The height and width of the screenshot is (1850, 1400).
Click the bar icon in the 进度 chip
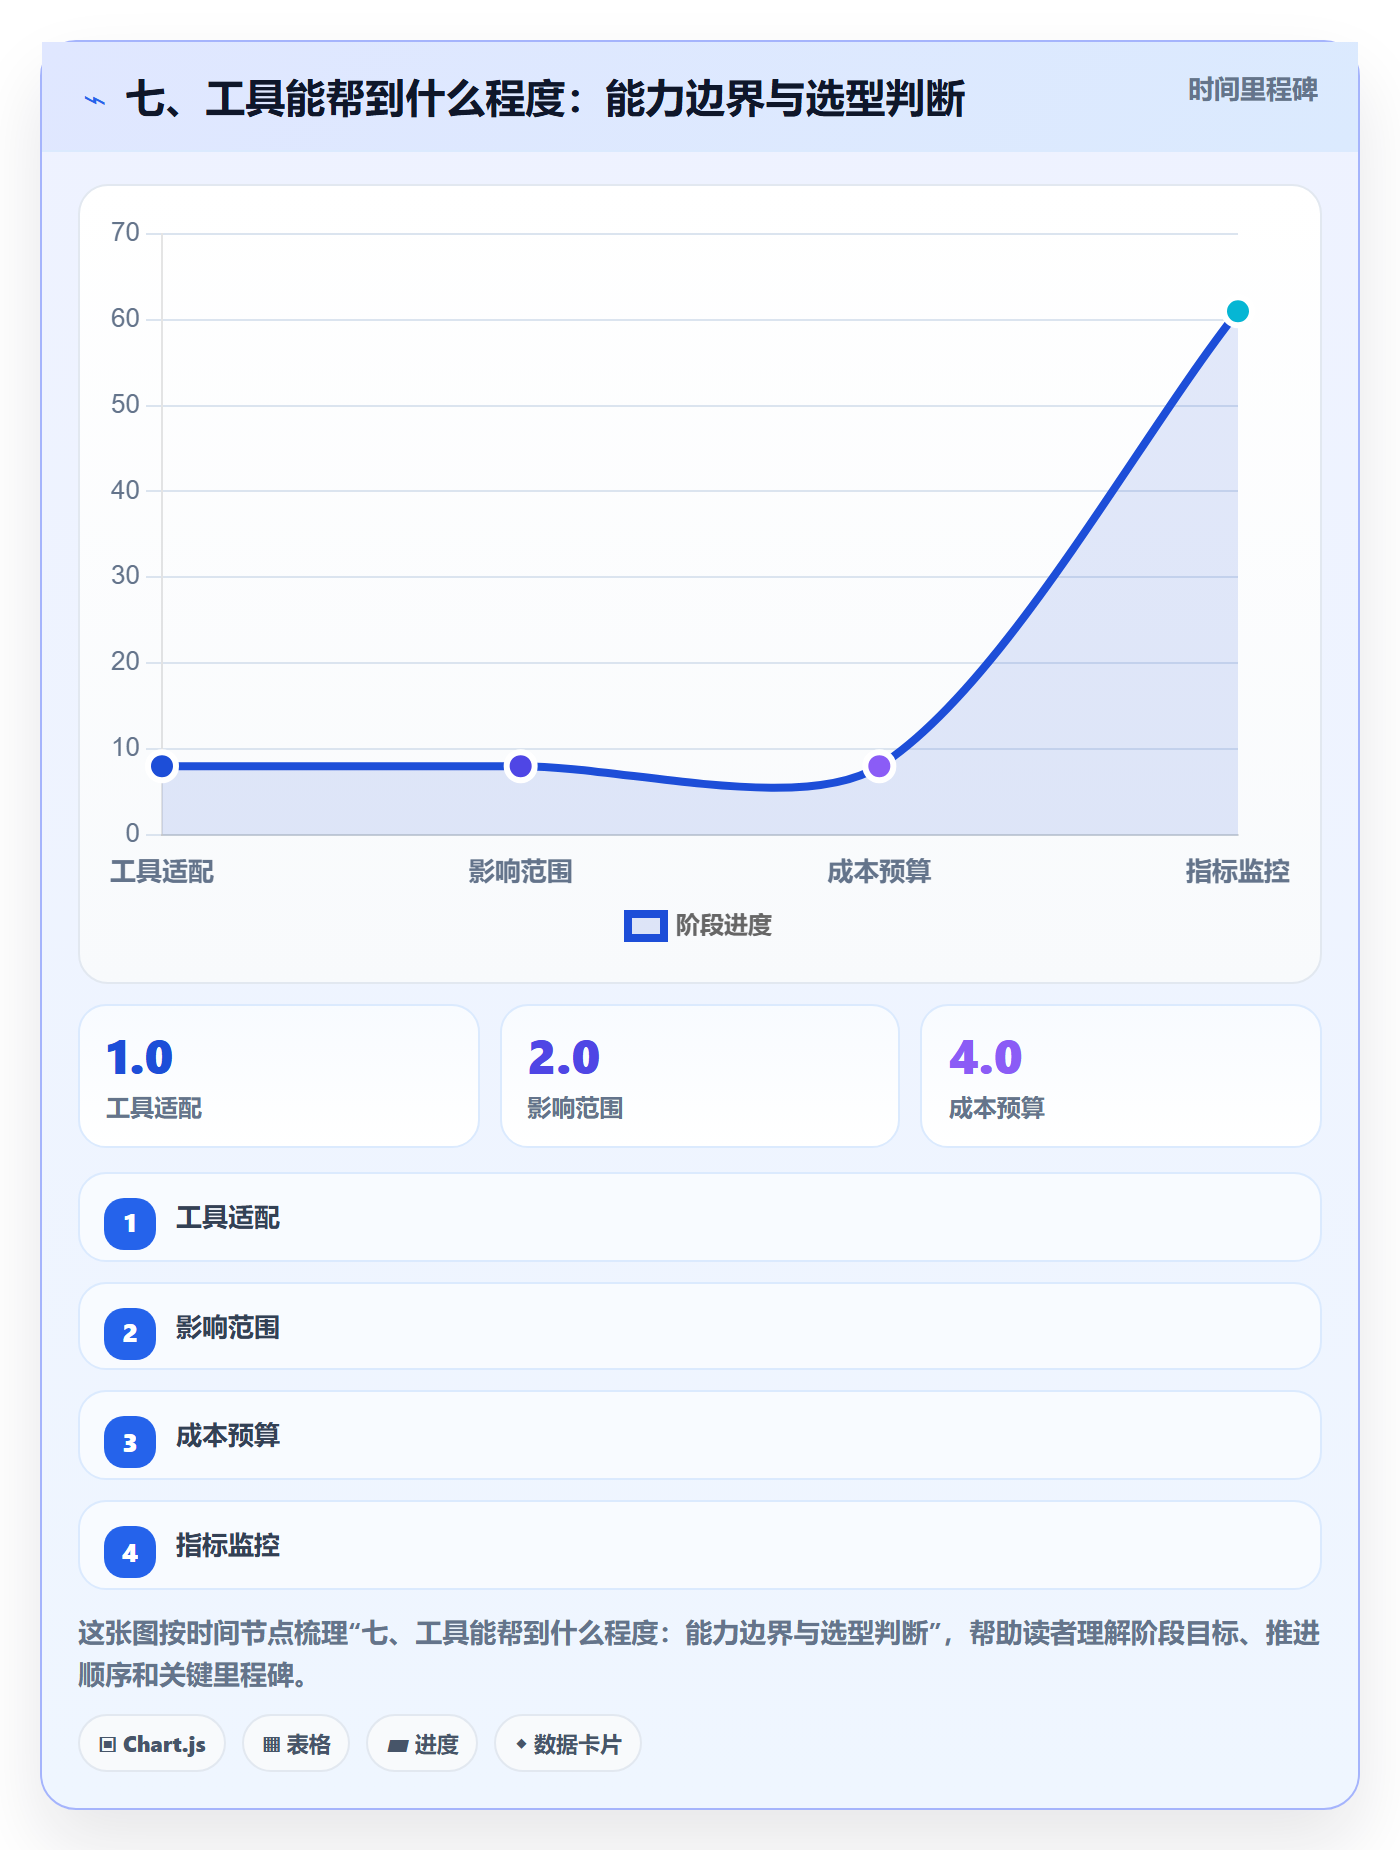coord(397,1746)
